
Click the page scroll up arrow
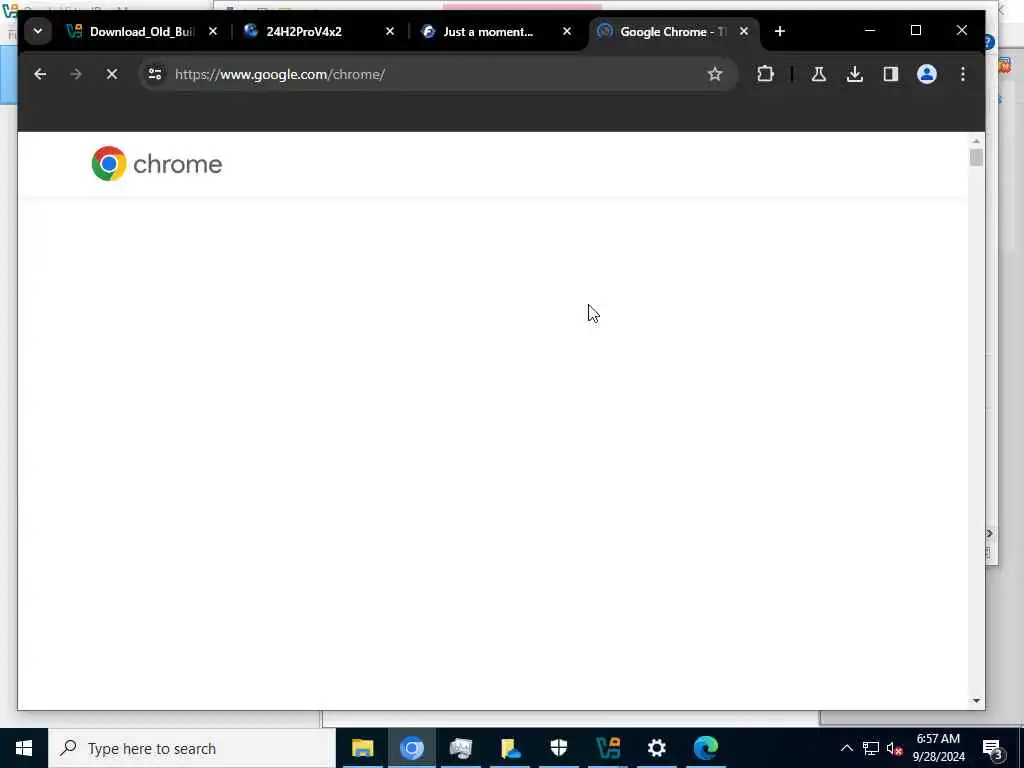click(976, 141)
